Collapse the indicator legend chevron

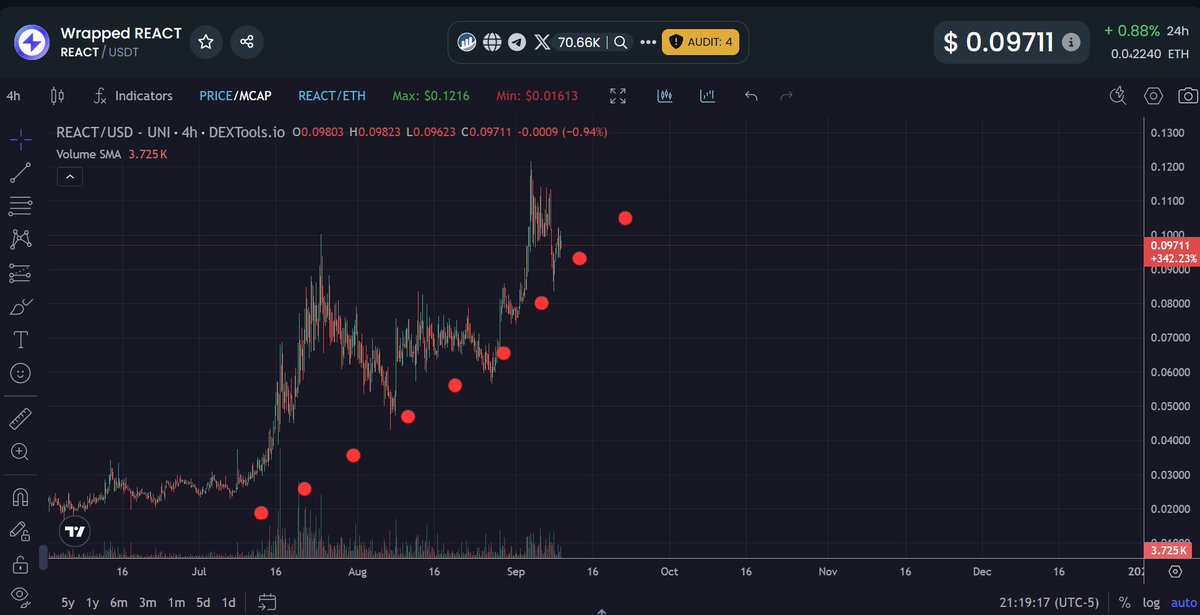(70, 177)
